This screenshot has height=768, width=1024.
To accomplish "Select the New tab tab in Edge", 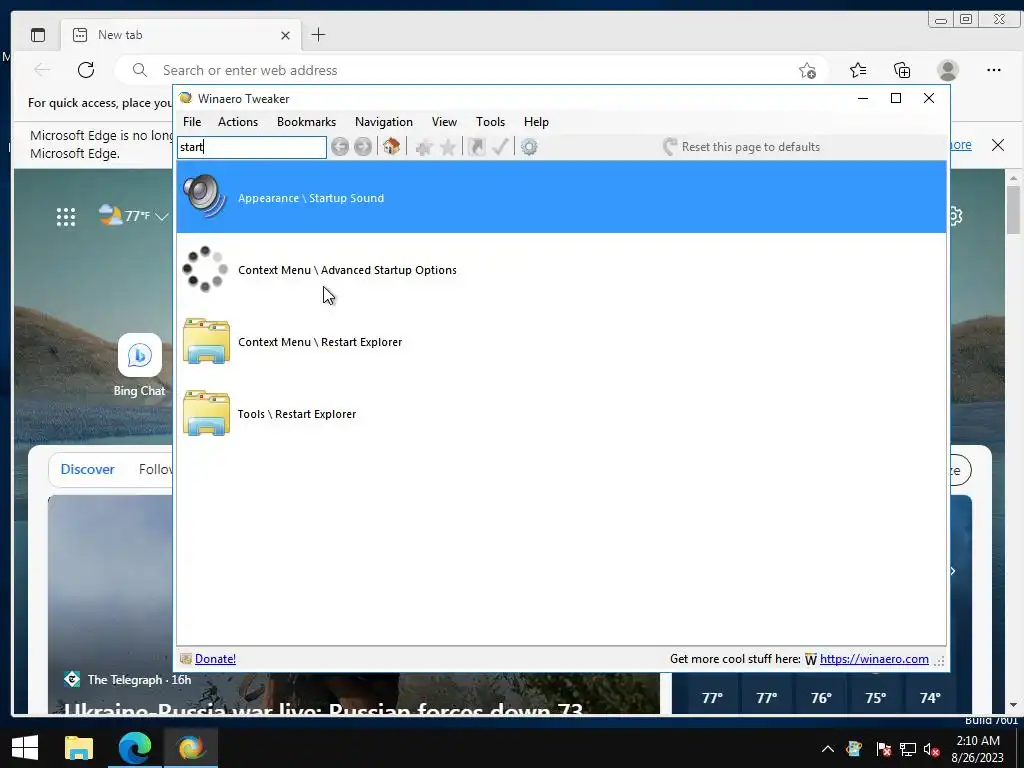I will 181,35.
